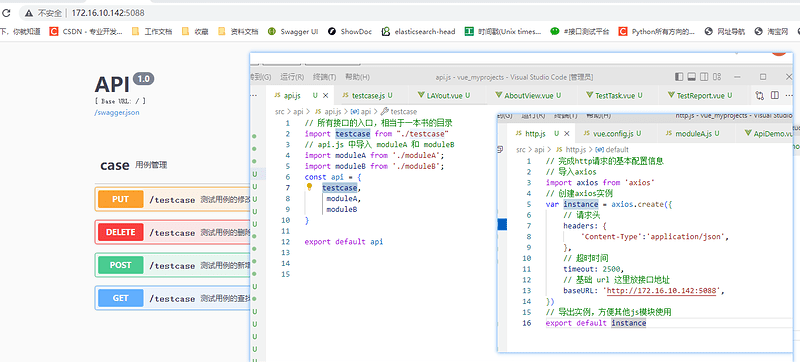Switch to the TestReport.vue tab
Screen dimensions: 800x362
(704, 95)
